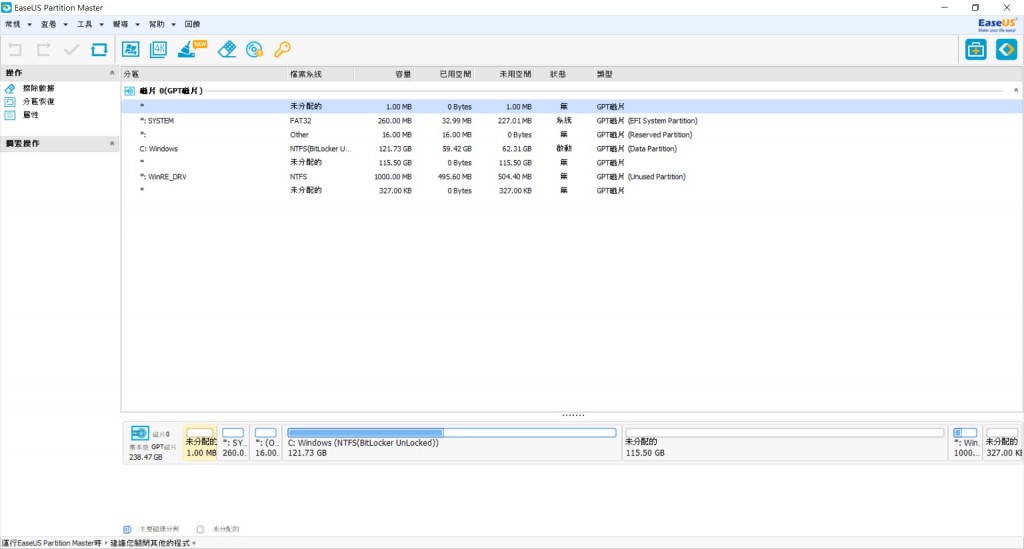Click the undo arrow in the toolbar

click(x=15, y=50)
